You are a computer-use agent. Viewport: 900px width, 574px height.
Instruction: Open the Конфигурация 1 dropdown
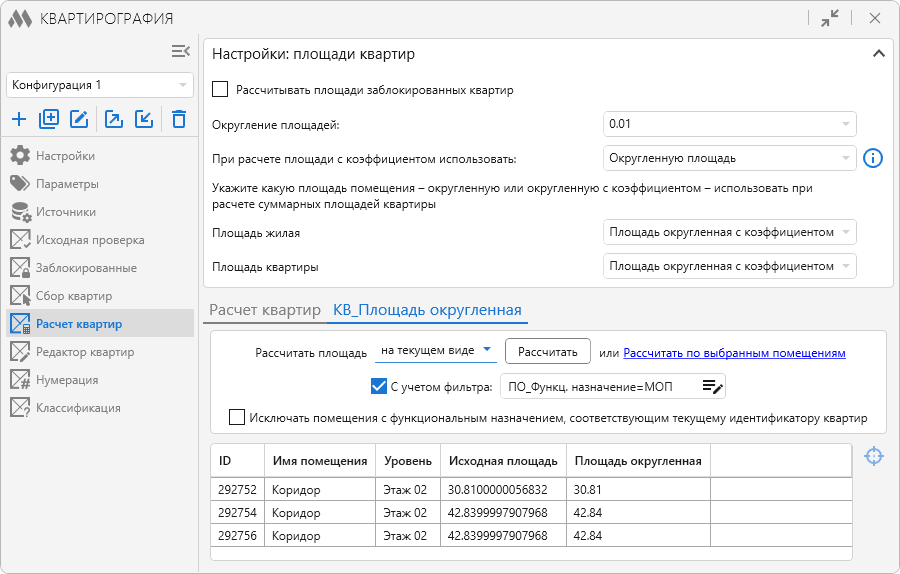(x=100, y=85)
